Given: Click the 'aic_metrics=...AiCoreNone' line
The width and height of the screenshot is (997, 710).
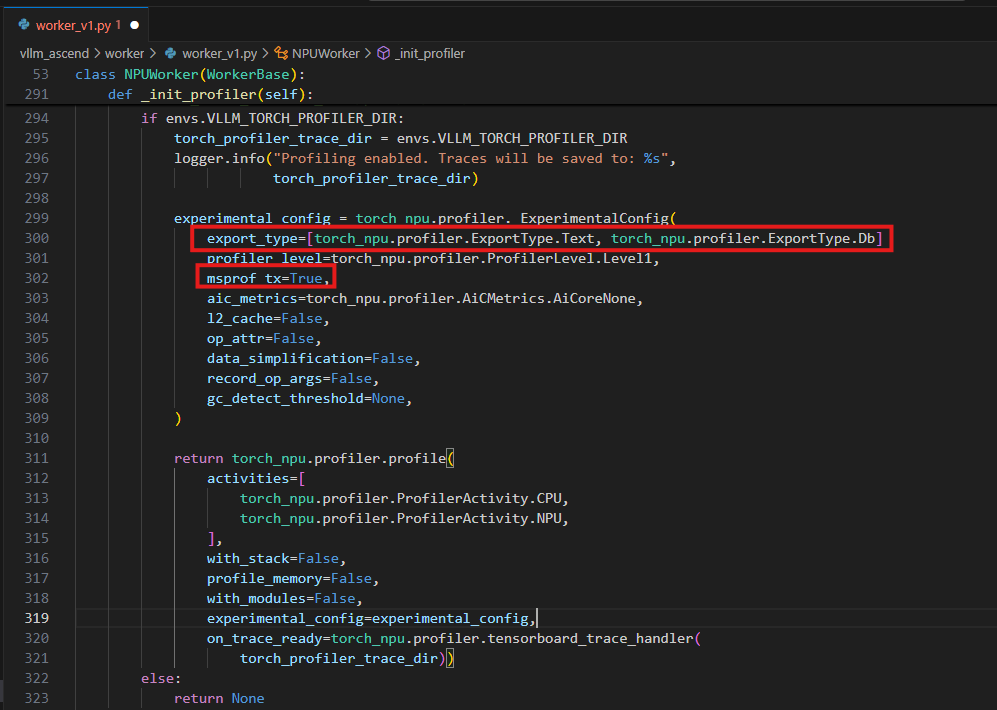Looking at the screenshot, I should [x=425, y=299].
